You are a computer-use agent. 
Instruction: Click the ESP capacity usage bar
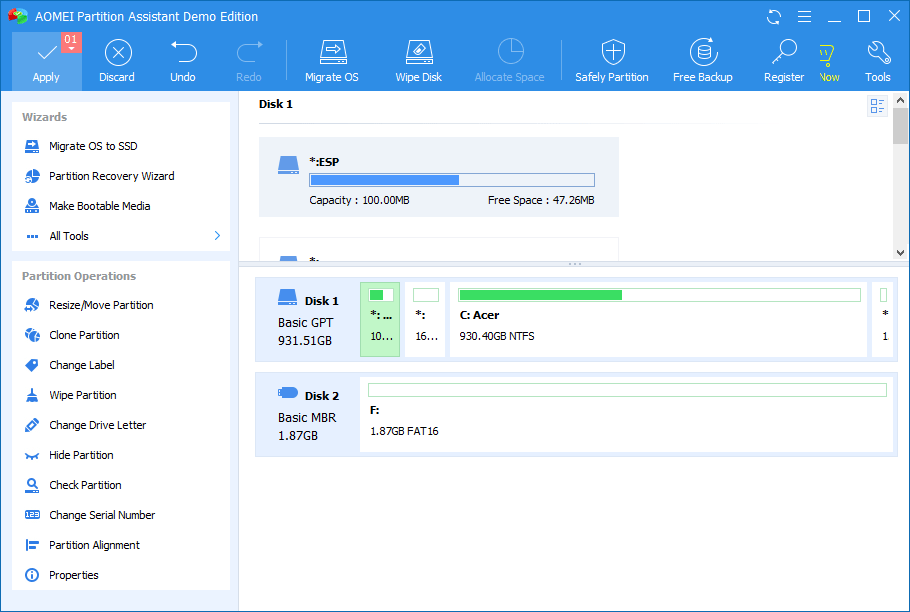pos(452,180)
